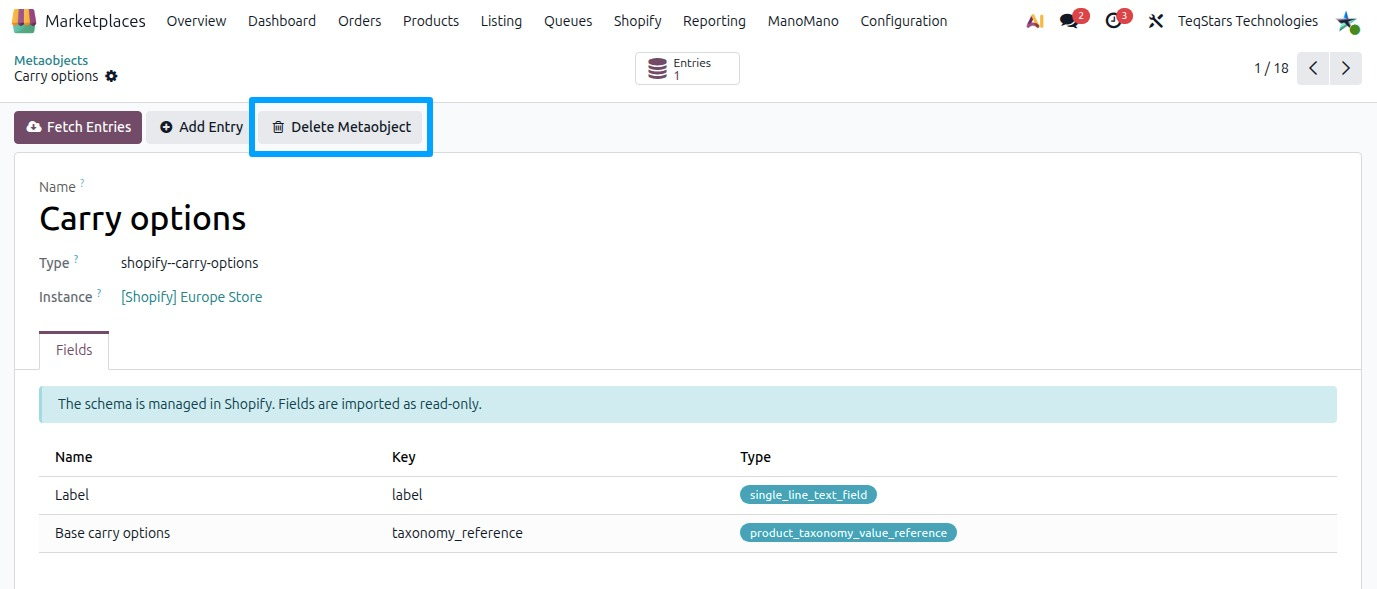Screen dimensions: 1377x589
Task: Open the Configuration menu
Action: 904,21
